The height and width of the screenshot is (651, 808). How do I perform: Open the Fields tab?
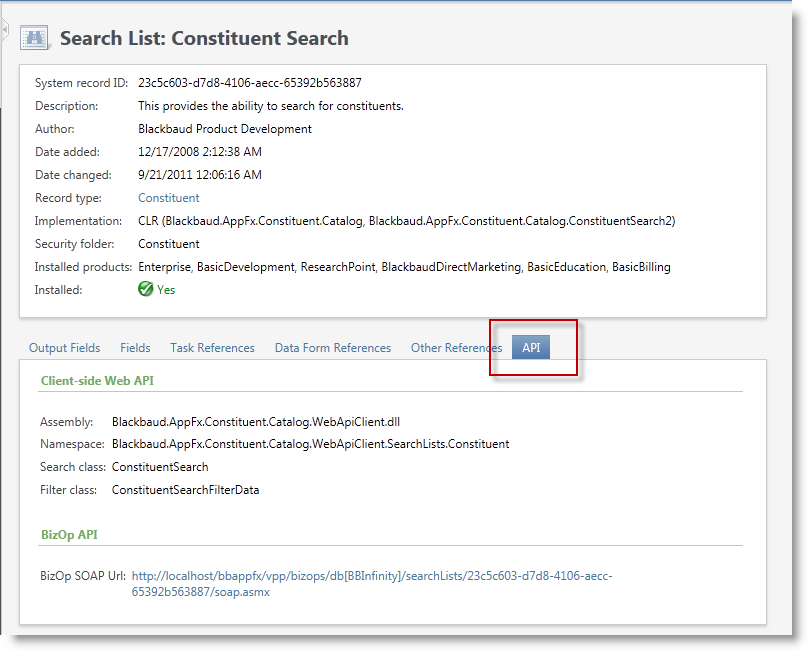[x=135, y=348]
